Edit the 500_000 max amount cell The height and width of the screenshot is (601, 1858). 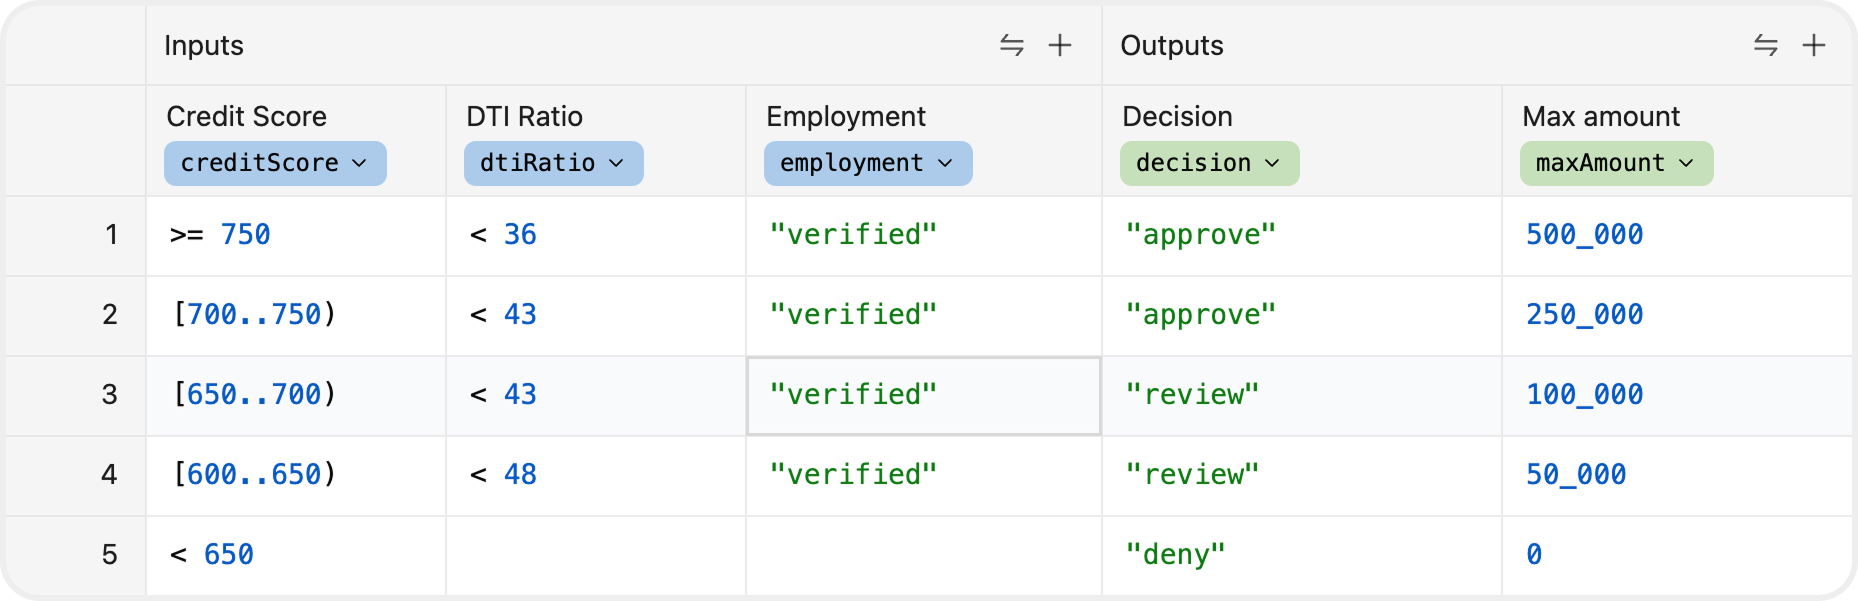tap(1677, 235)
